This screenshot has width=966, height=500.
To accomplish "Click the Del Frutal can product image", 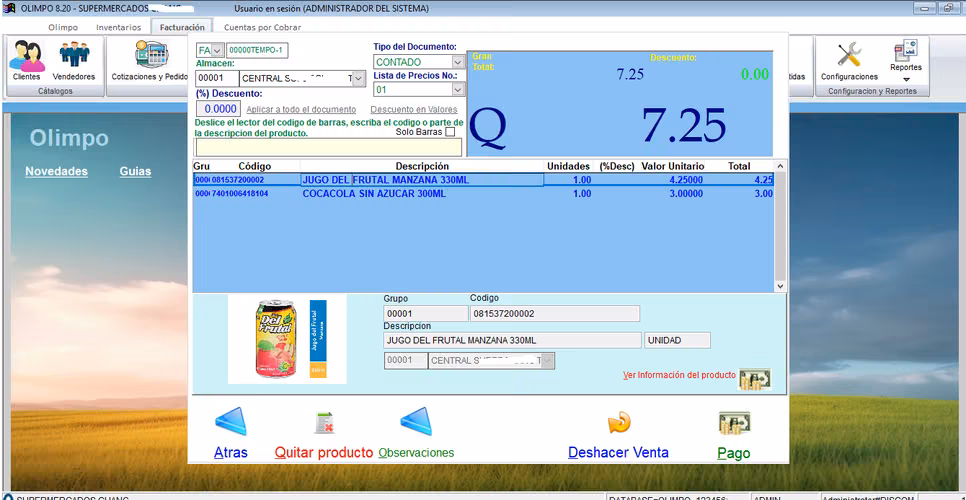I will tap(274, 339).
